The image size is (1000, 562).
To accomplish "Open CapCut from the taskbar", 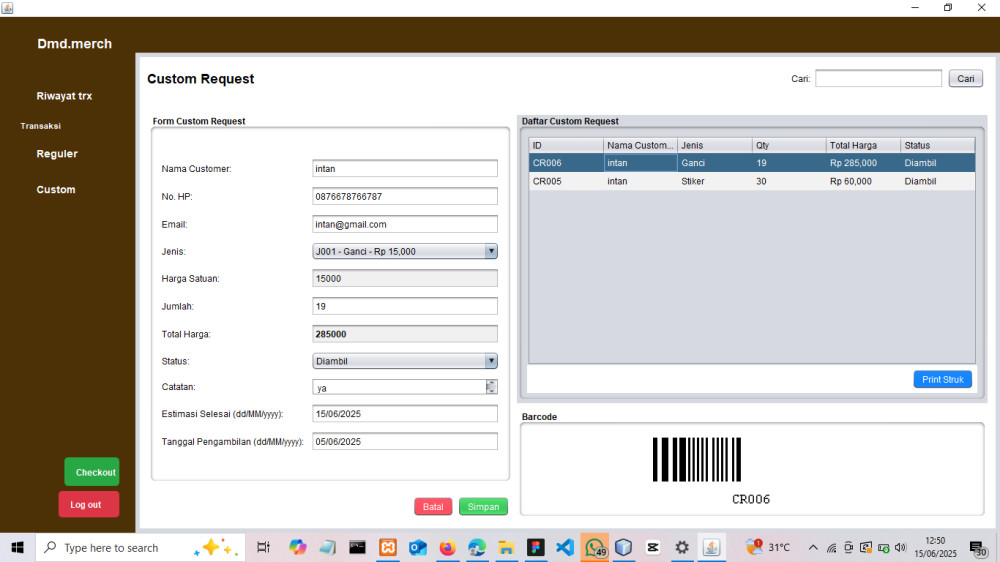I will pos(652,547).
